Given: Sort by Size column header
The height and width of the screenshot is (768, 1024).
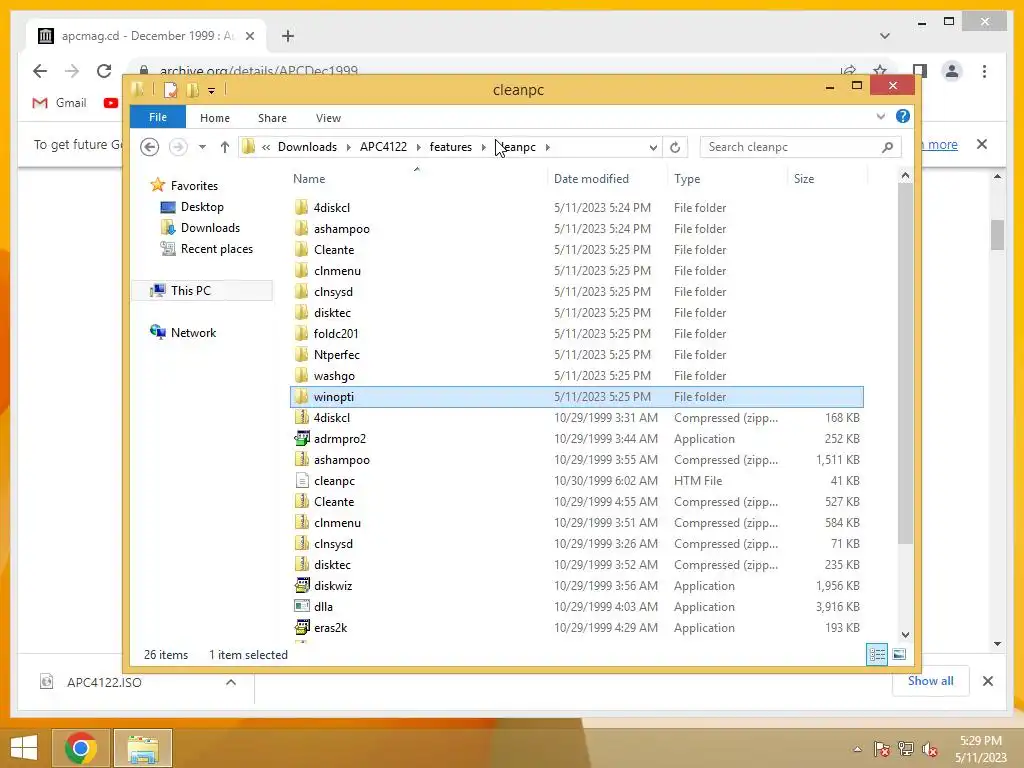Looking at the screenshot, I should point(804,179).
